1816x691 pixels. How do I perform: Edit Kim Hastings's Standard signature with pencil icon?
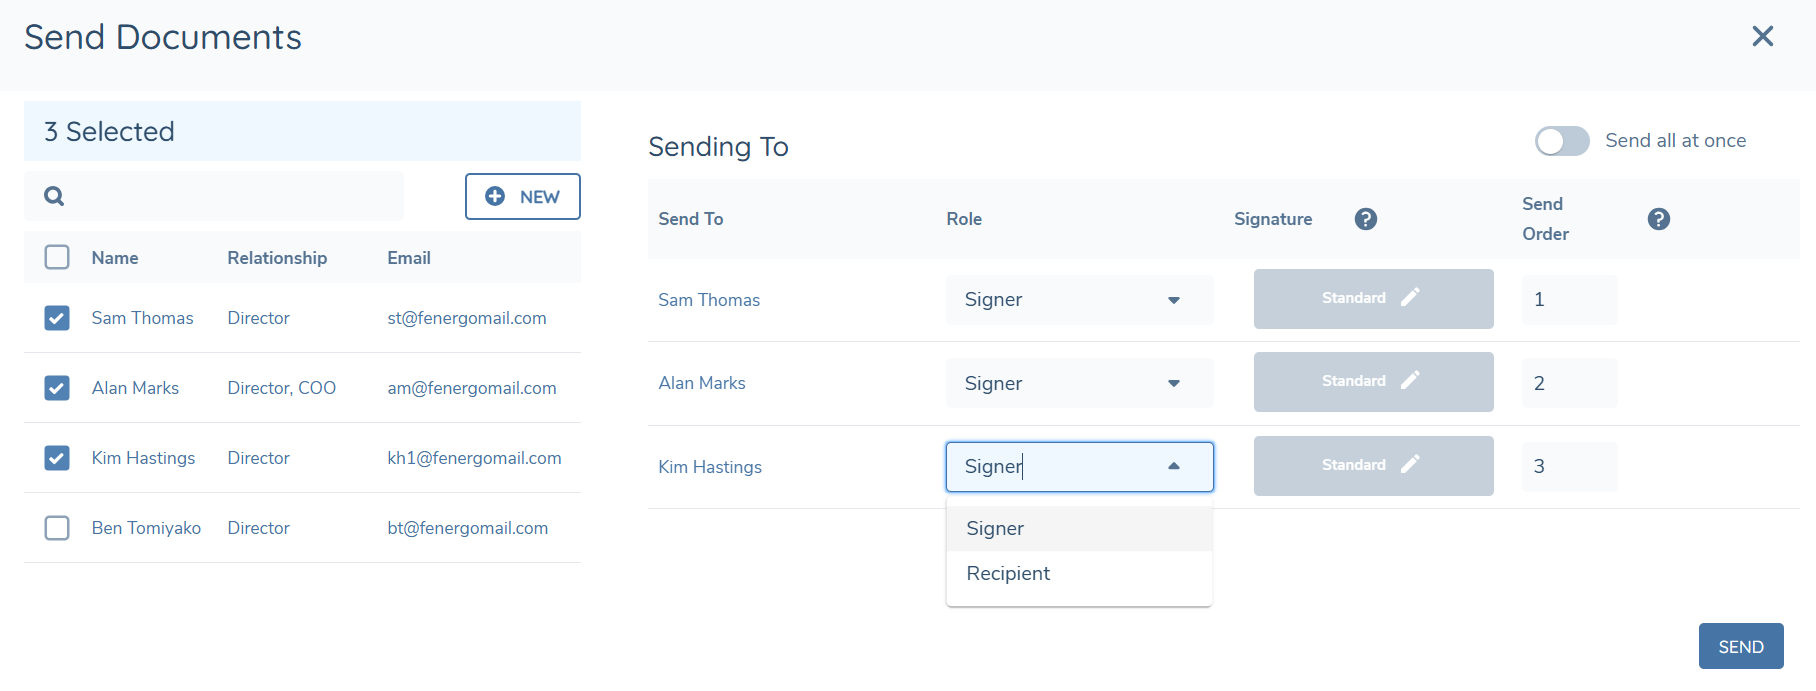pyautogui.click(x=1411, y=463)
